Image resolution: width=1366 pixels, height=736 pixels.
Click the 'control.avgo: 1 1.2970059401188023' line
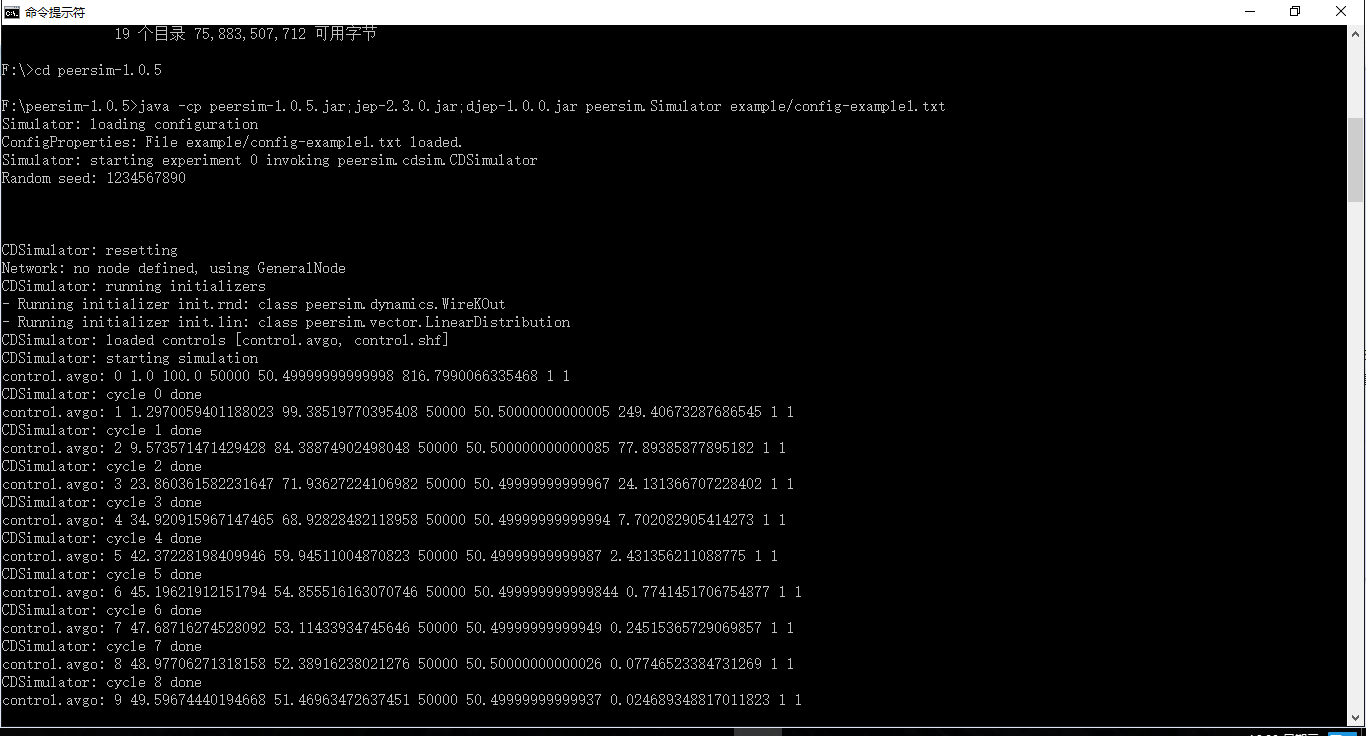pyautogui.click(x=397, y=412)
